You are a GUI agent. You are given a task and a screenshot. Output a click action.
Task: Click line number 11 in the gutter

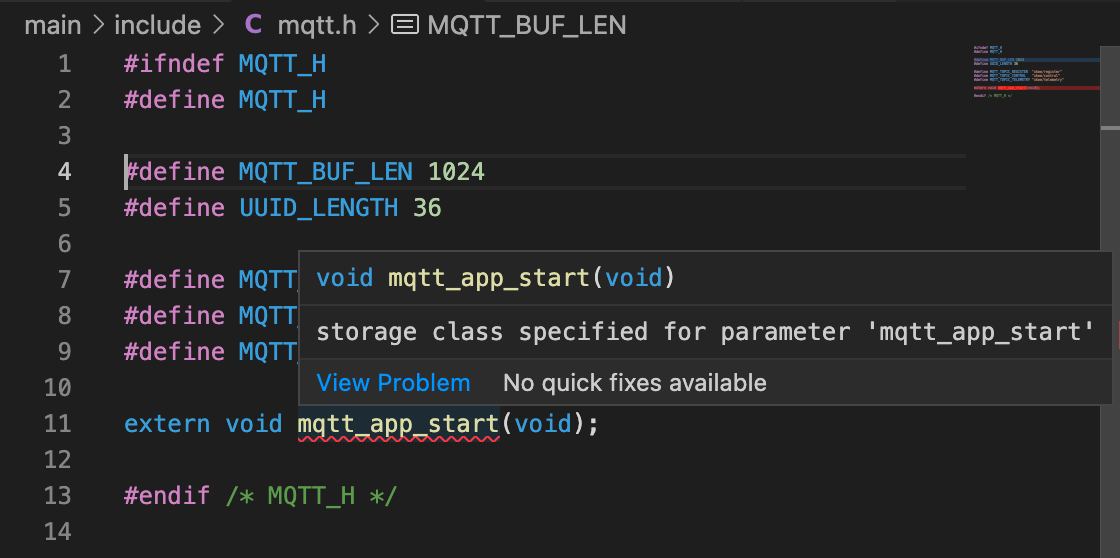58,424
